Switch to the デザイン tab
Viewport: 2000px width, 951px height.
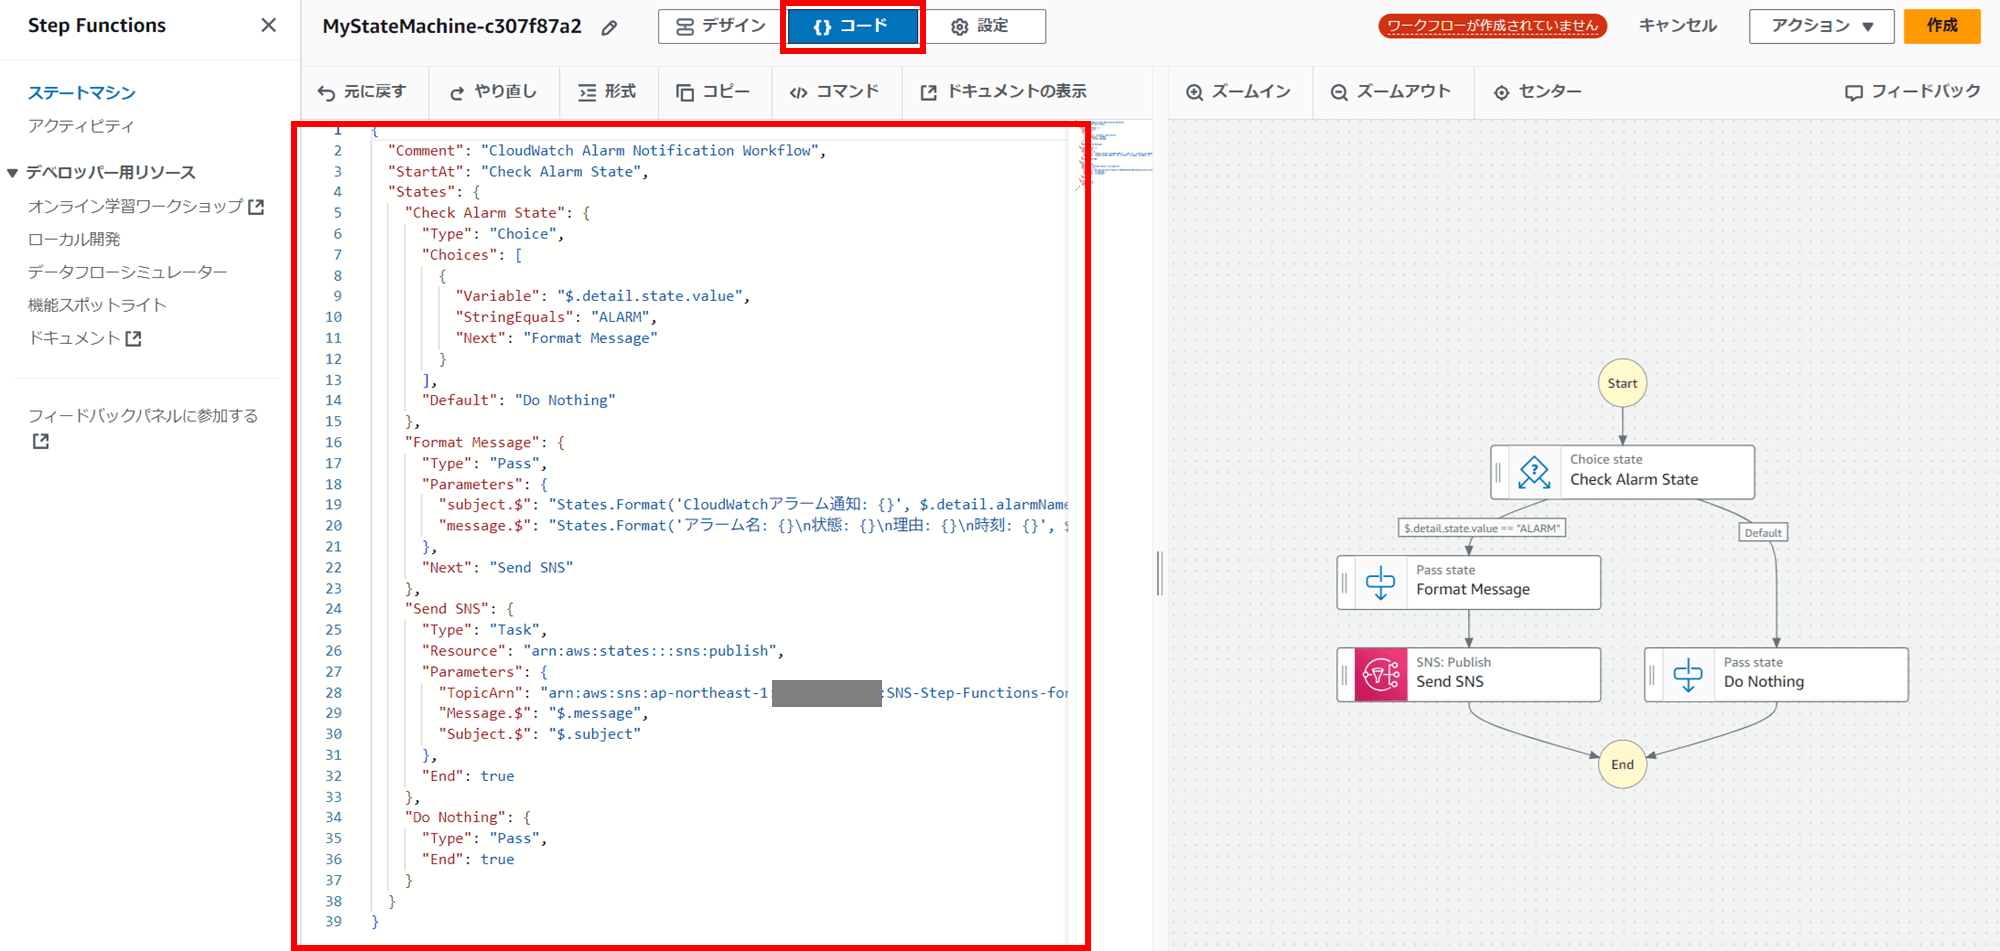721,26
